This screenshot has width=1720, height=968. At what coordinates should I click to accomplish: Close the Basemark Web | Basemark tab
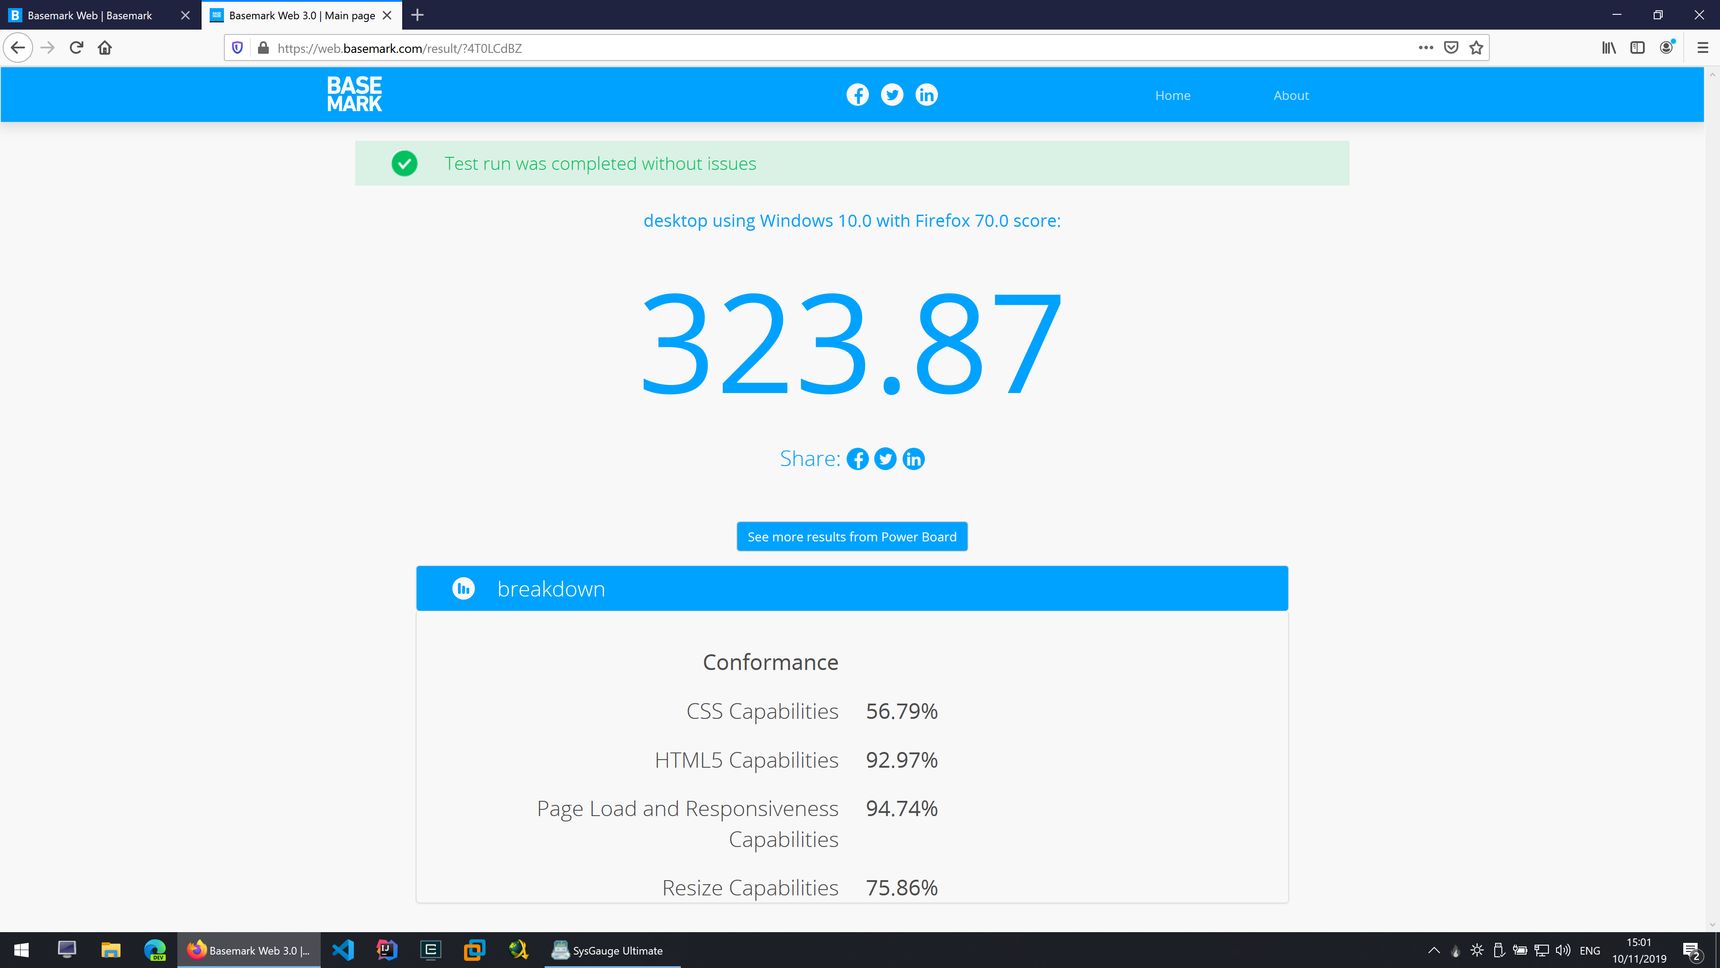tap(185, 15)
